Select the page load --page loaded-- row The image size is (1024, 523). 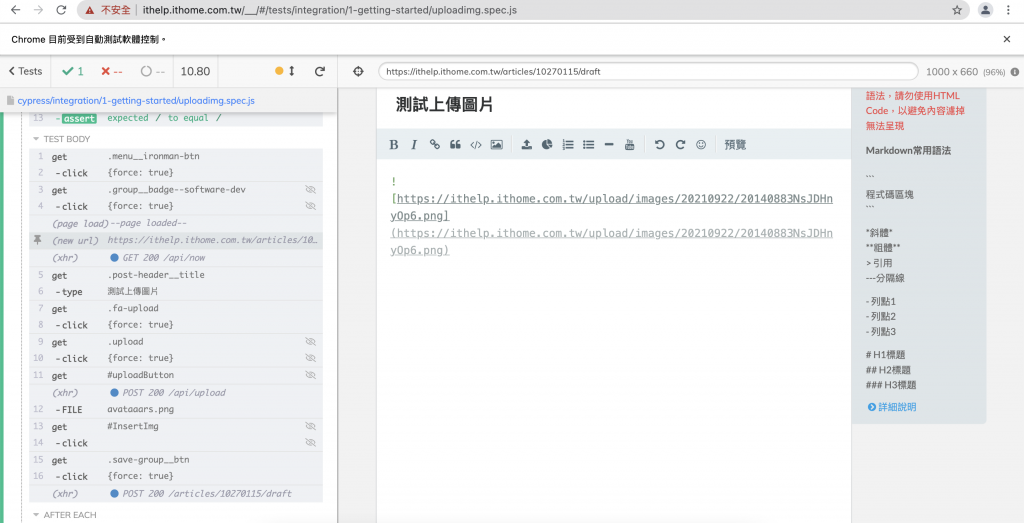pos(176,223)
